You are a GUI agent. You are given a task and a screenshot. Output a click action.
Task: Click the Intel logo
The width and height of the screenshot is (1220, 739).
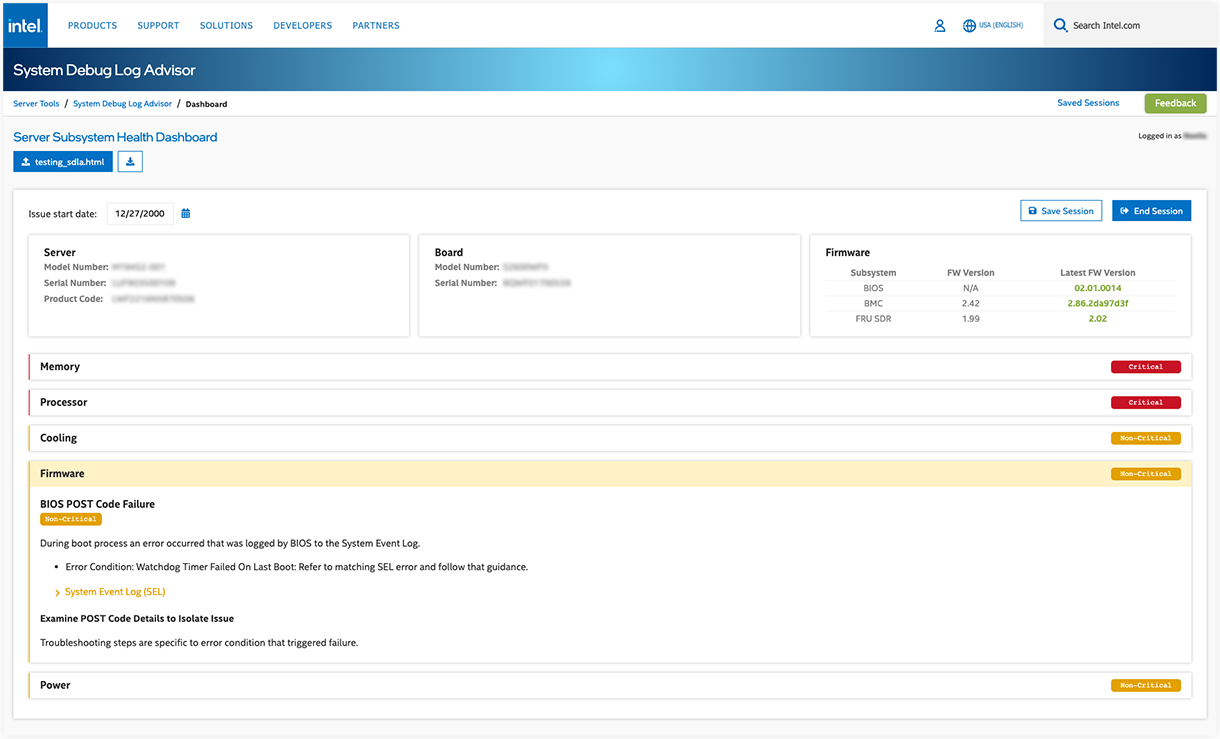[x=25, y=25]
